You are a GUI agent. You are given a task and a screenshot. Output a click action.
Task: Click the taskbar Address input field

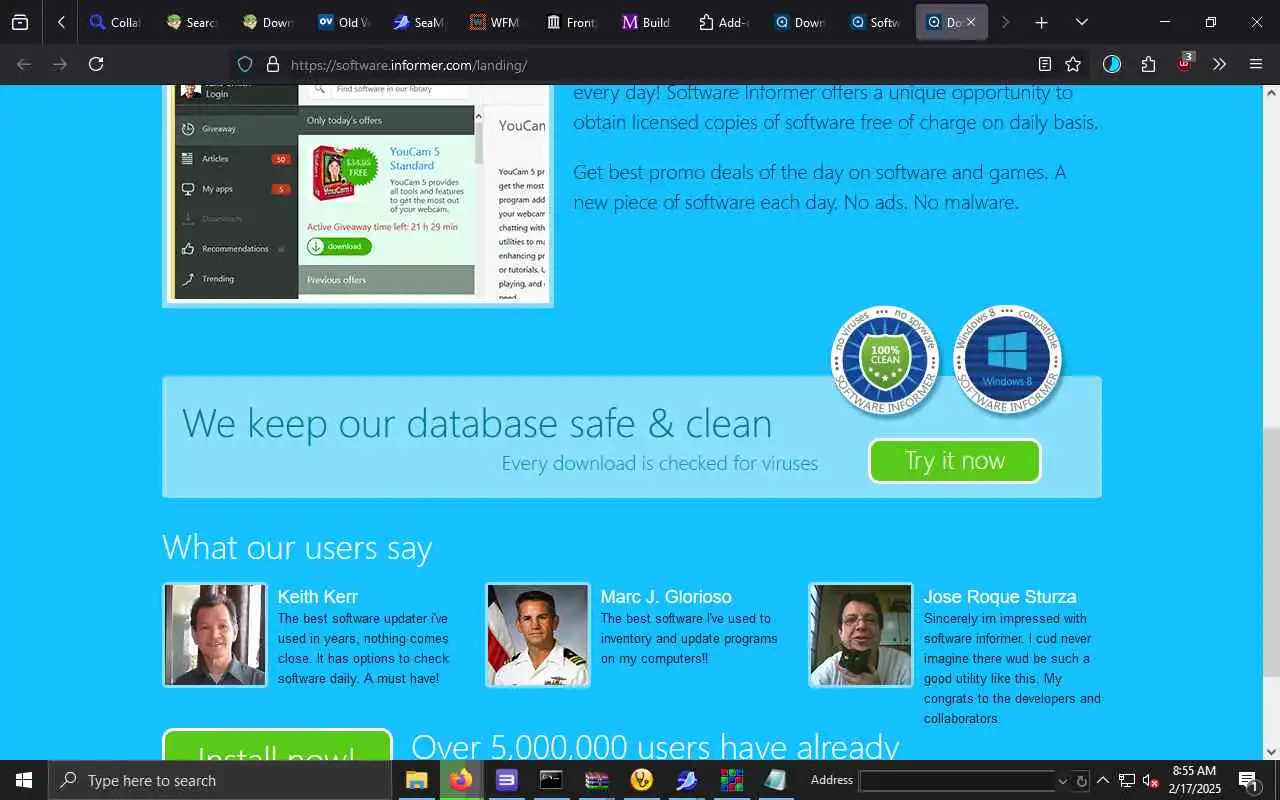tap(957, 780)
